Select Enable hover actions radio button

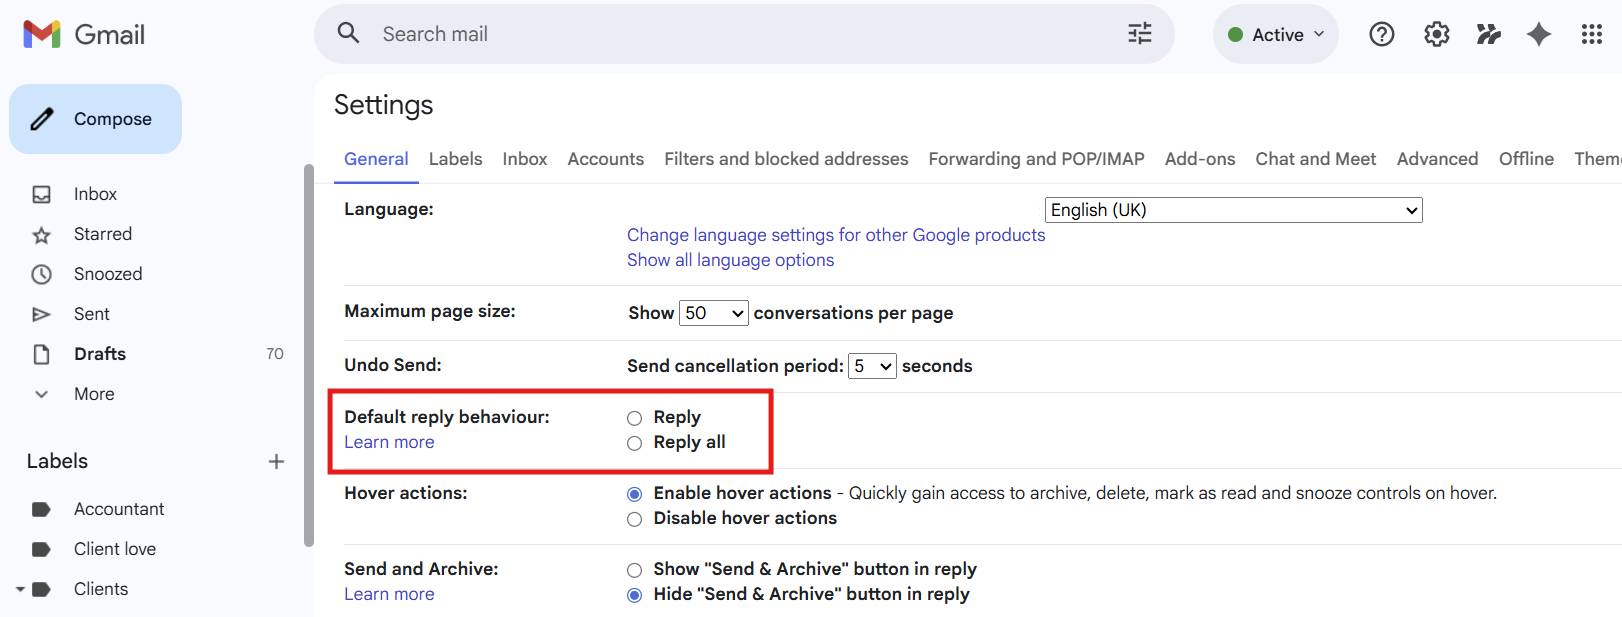click(x=634, y=494)
